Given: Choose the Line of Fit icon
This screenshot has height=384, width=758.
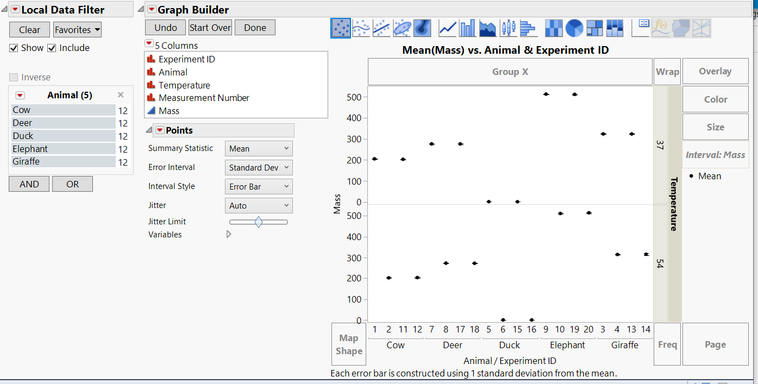Looking at the screenshot, I should (381, 28).
